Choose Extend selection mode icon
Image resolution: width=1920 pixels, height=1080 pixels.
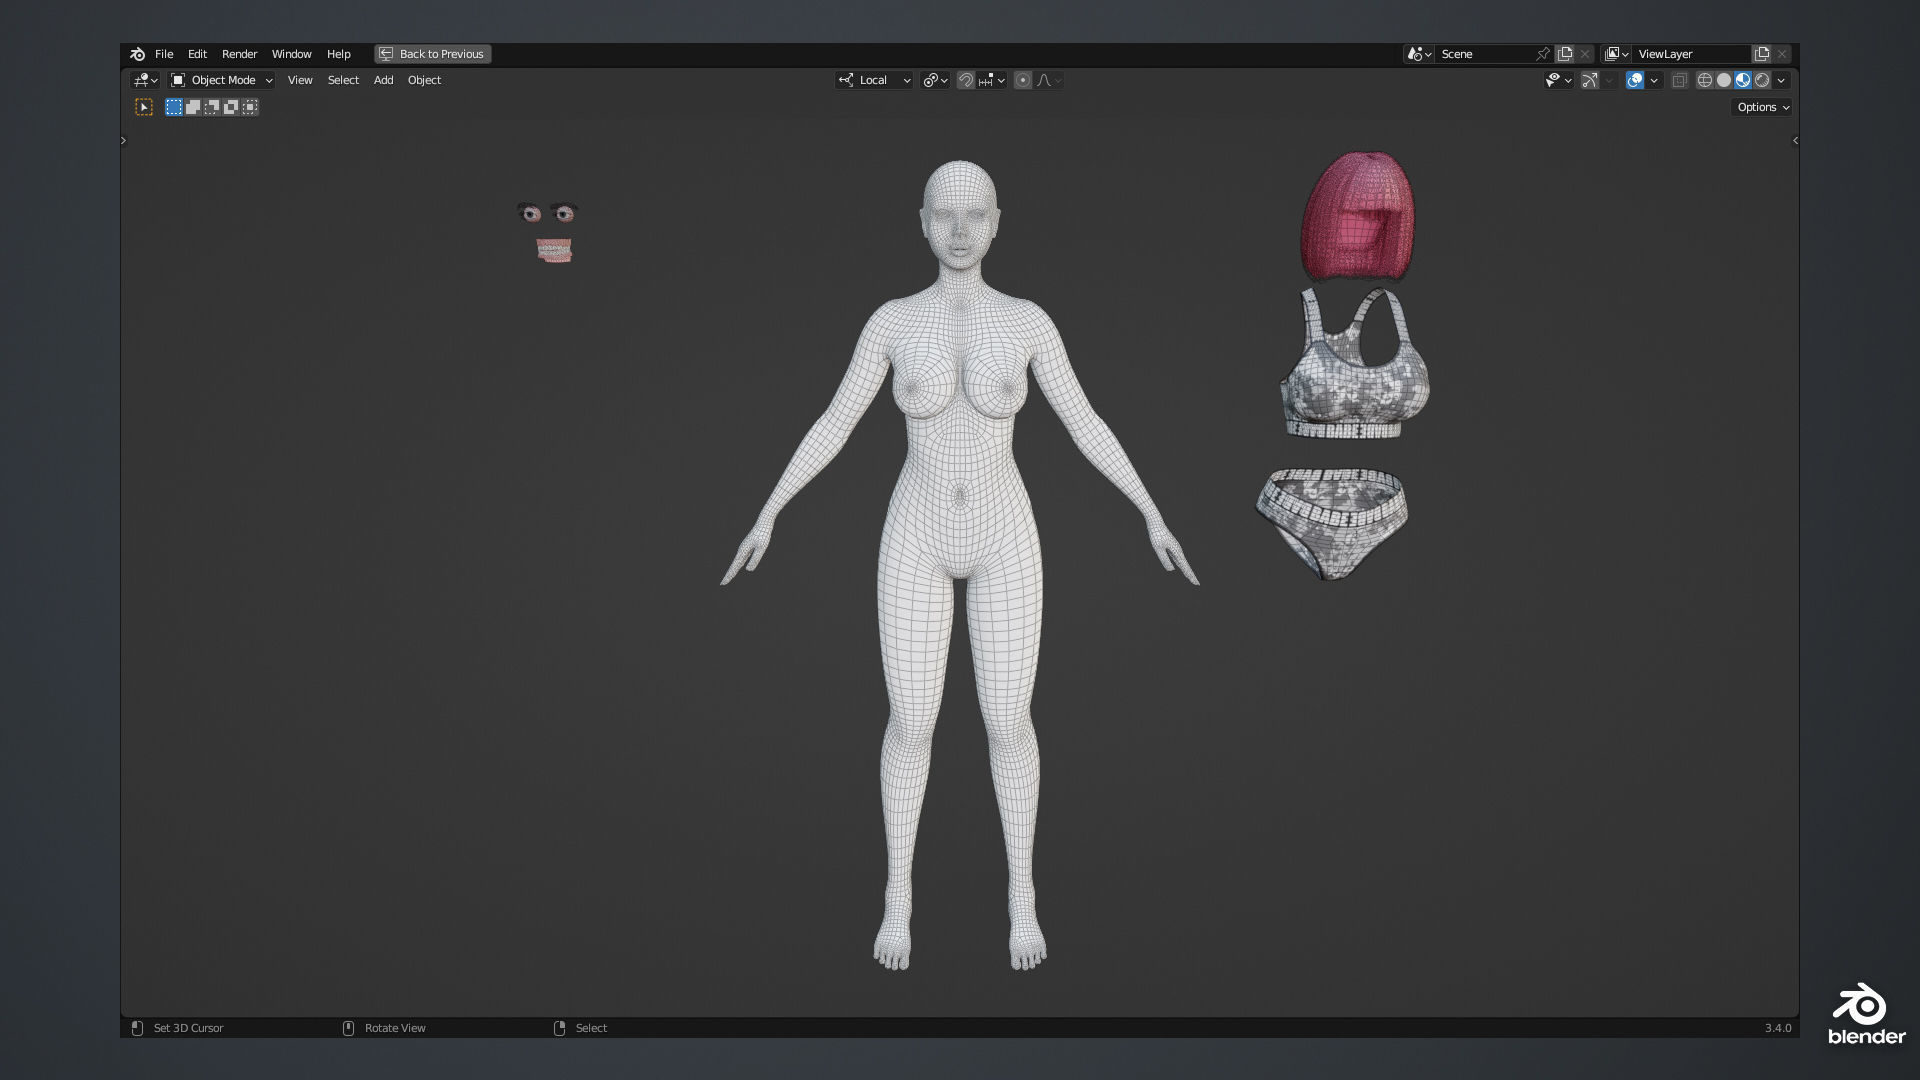tap(193, 107)
